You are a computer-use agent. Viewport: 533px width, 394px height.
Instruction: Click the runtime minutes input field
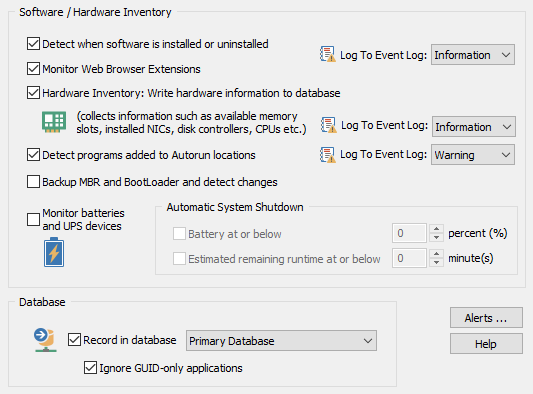409,258
